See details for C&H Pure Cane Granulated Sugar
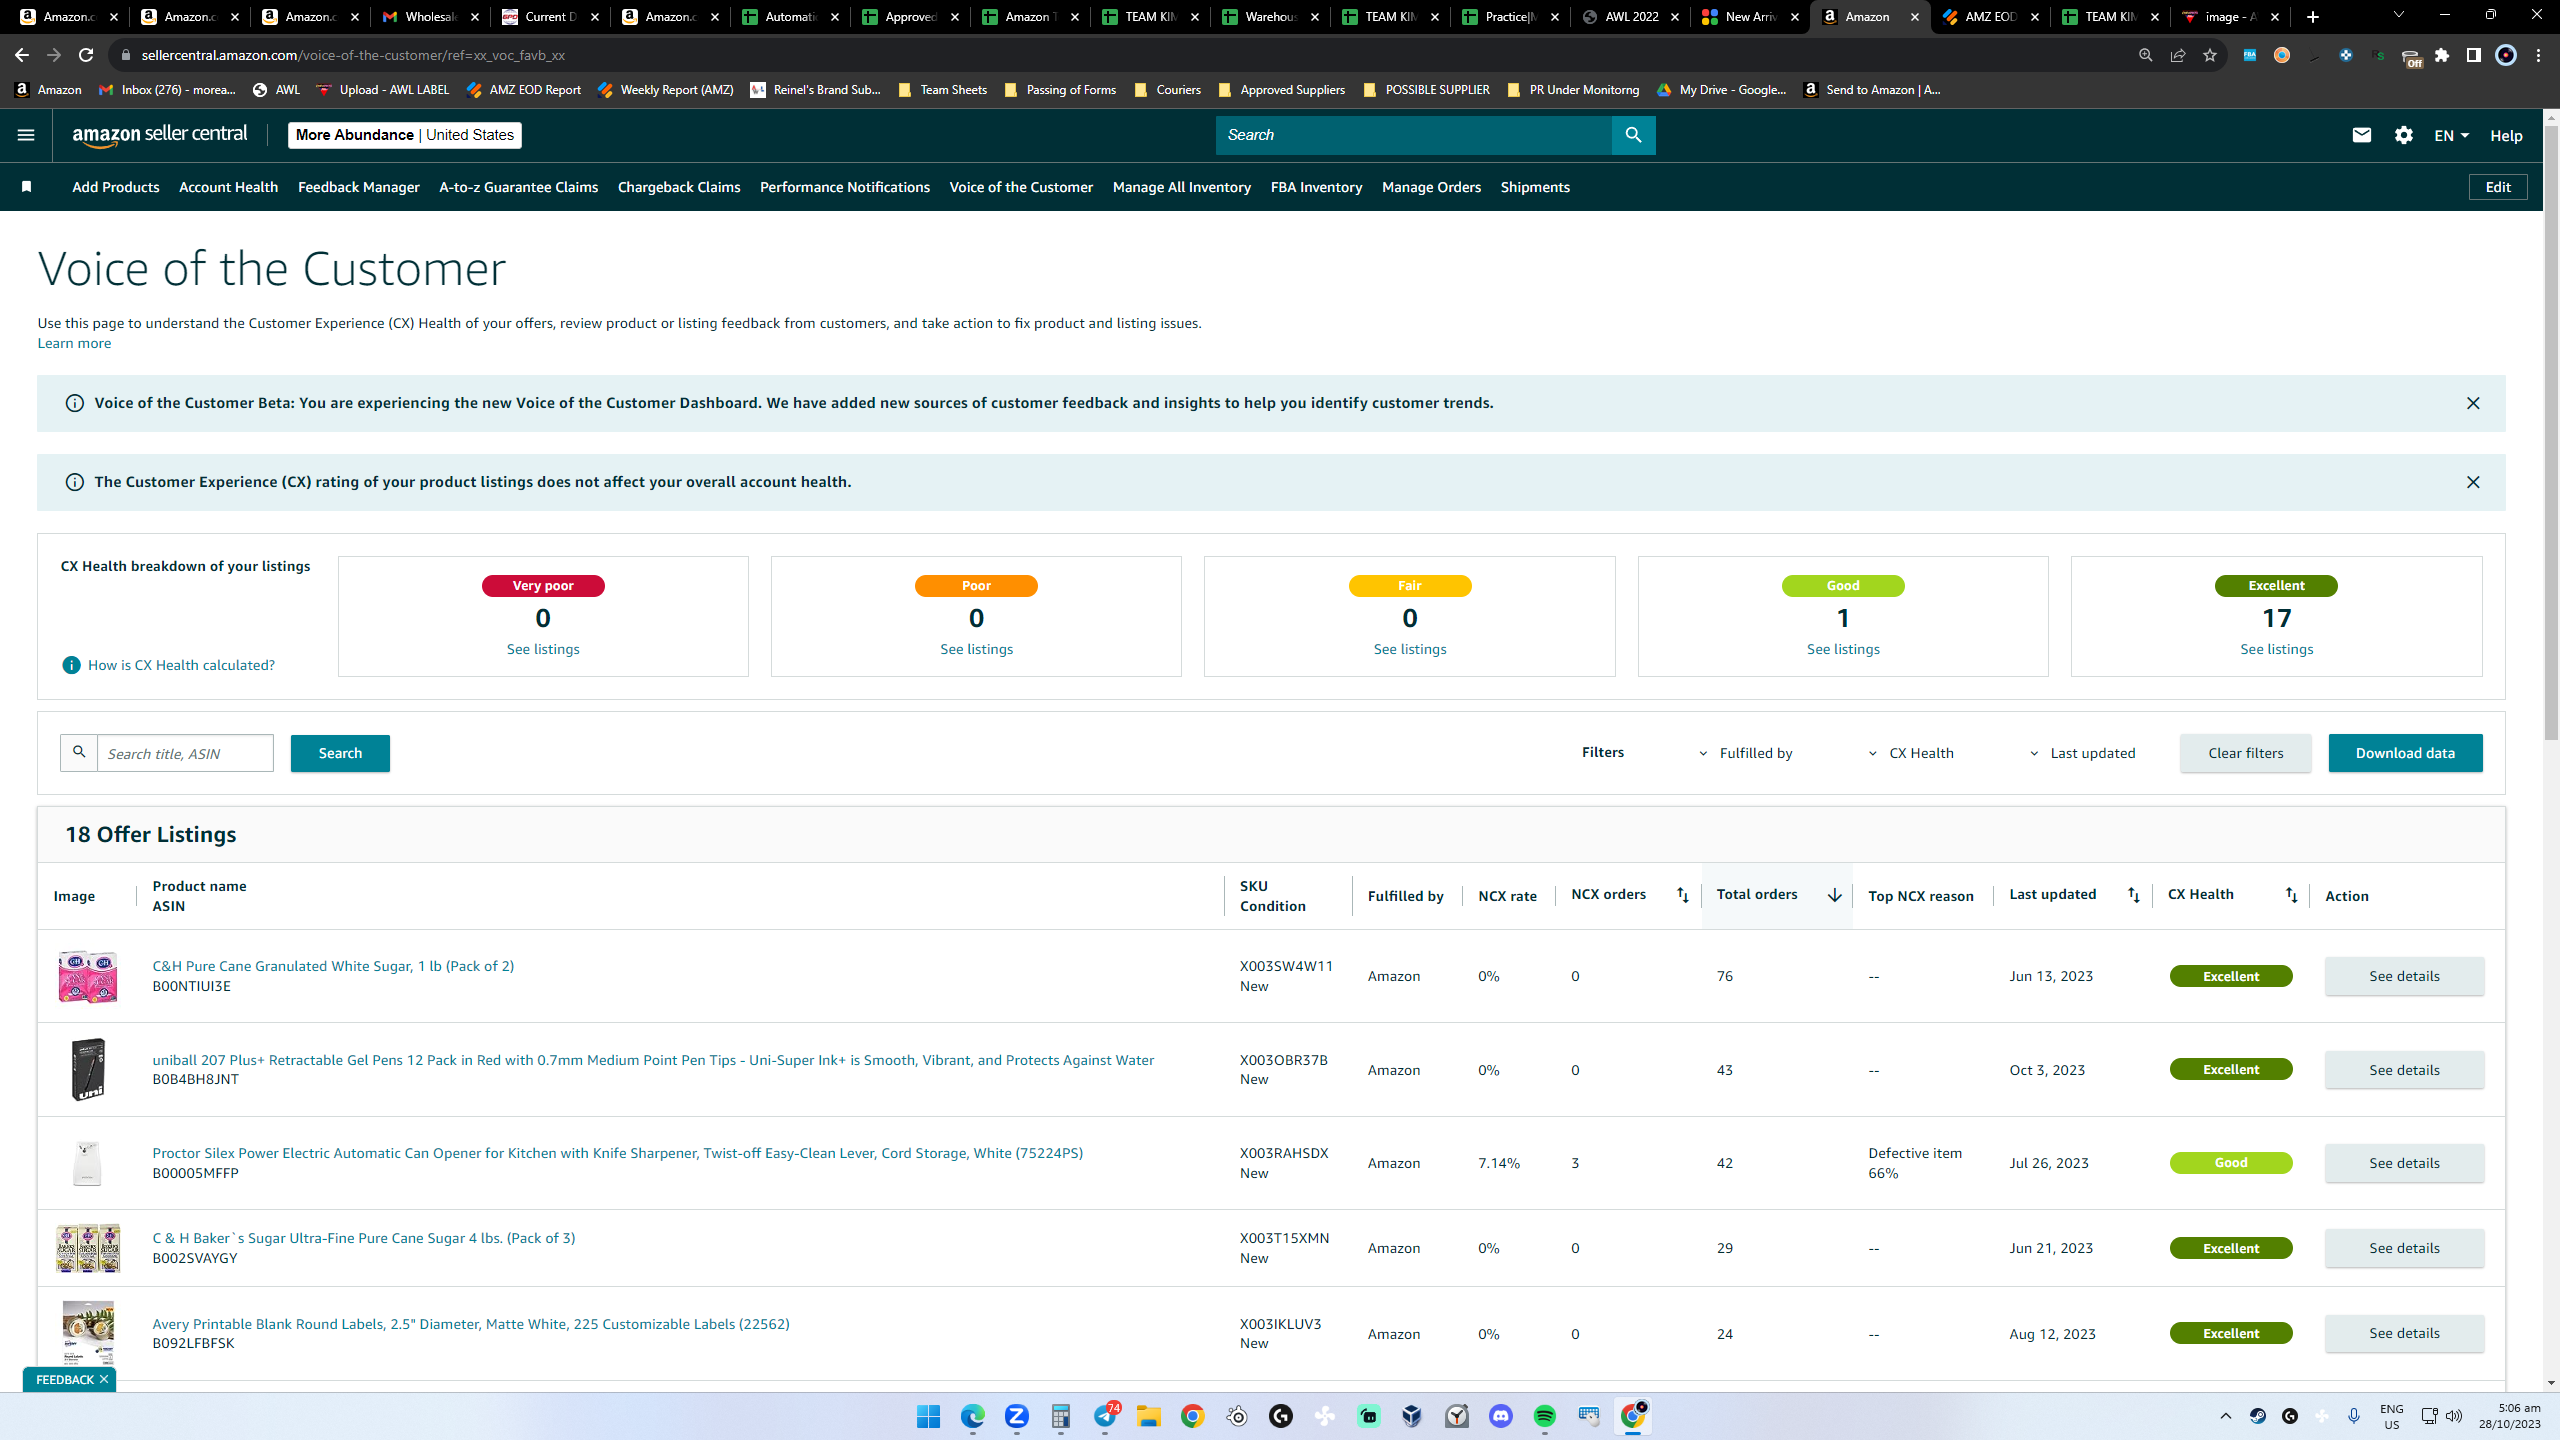The image size is (2560, 1440). [2404, 976]
